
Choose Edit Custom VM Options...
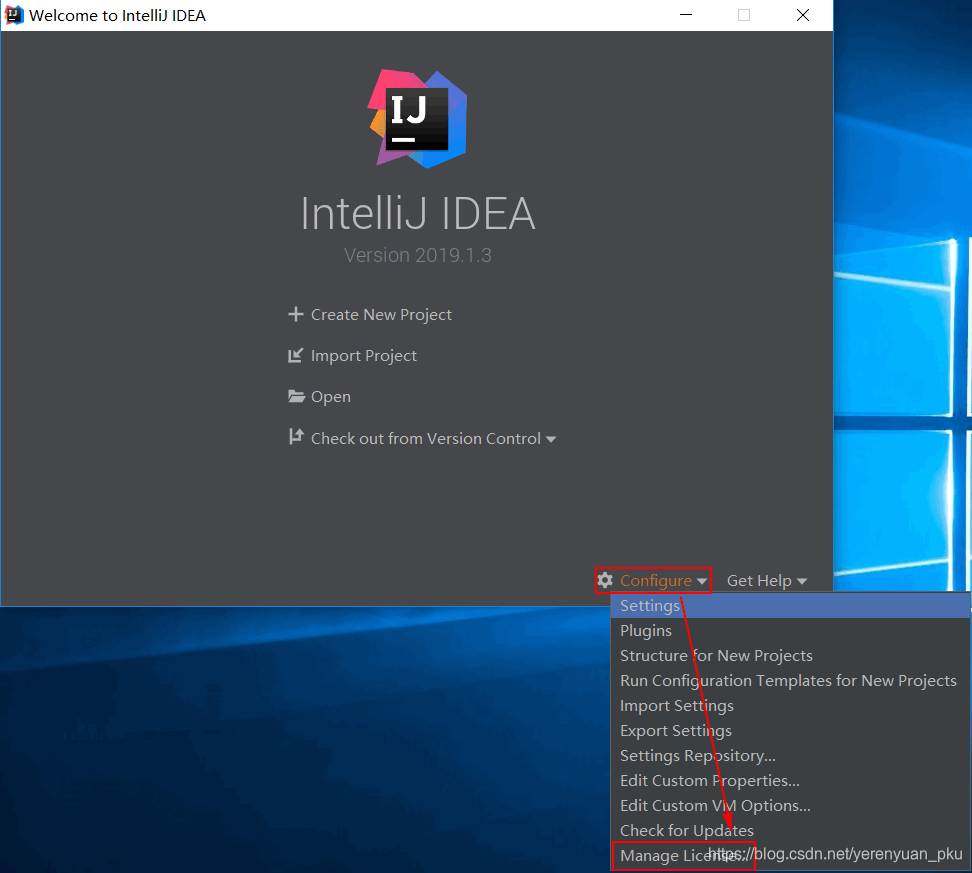(x=790, y=805)
